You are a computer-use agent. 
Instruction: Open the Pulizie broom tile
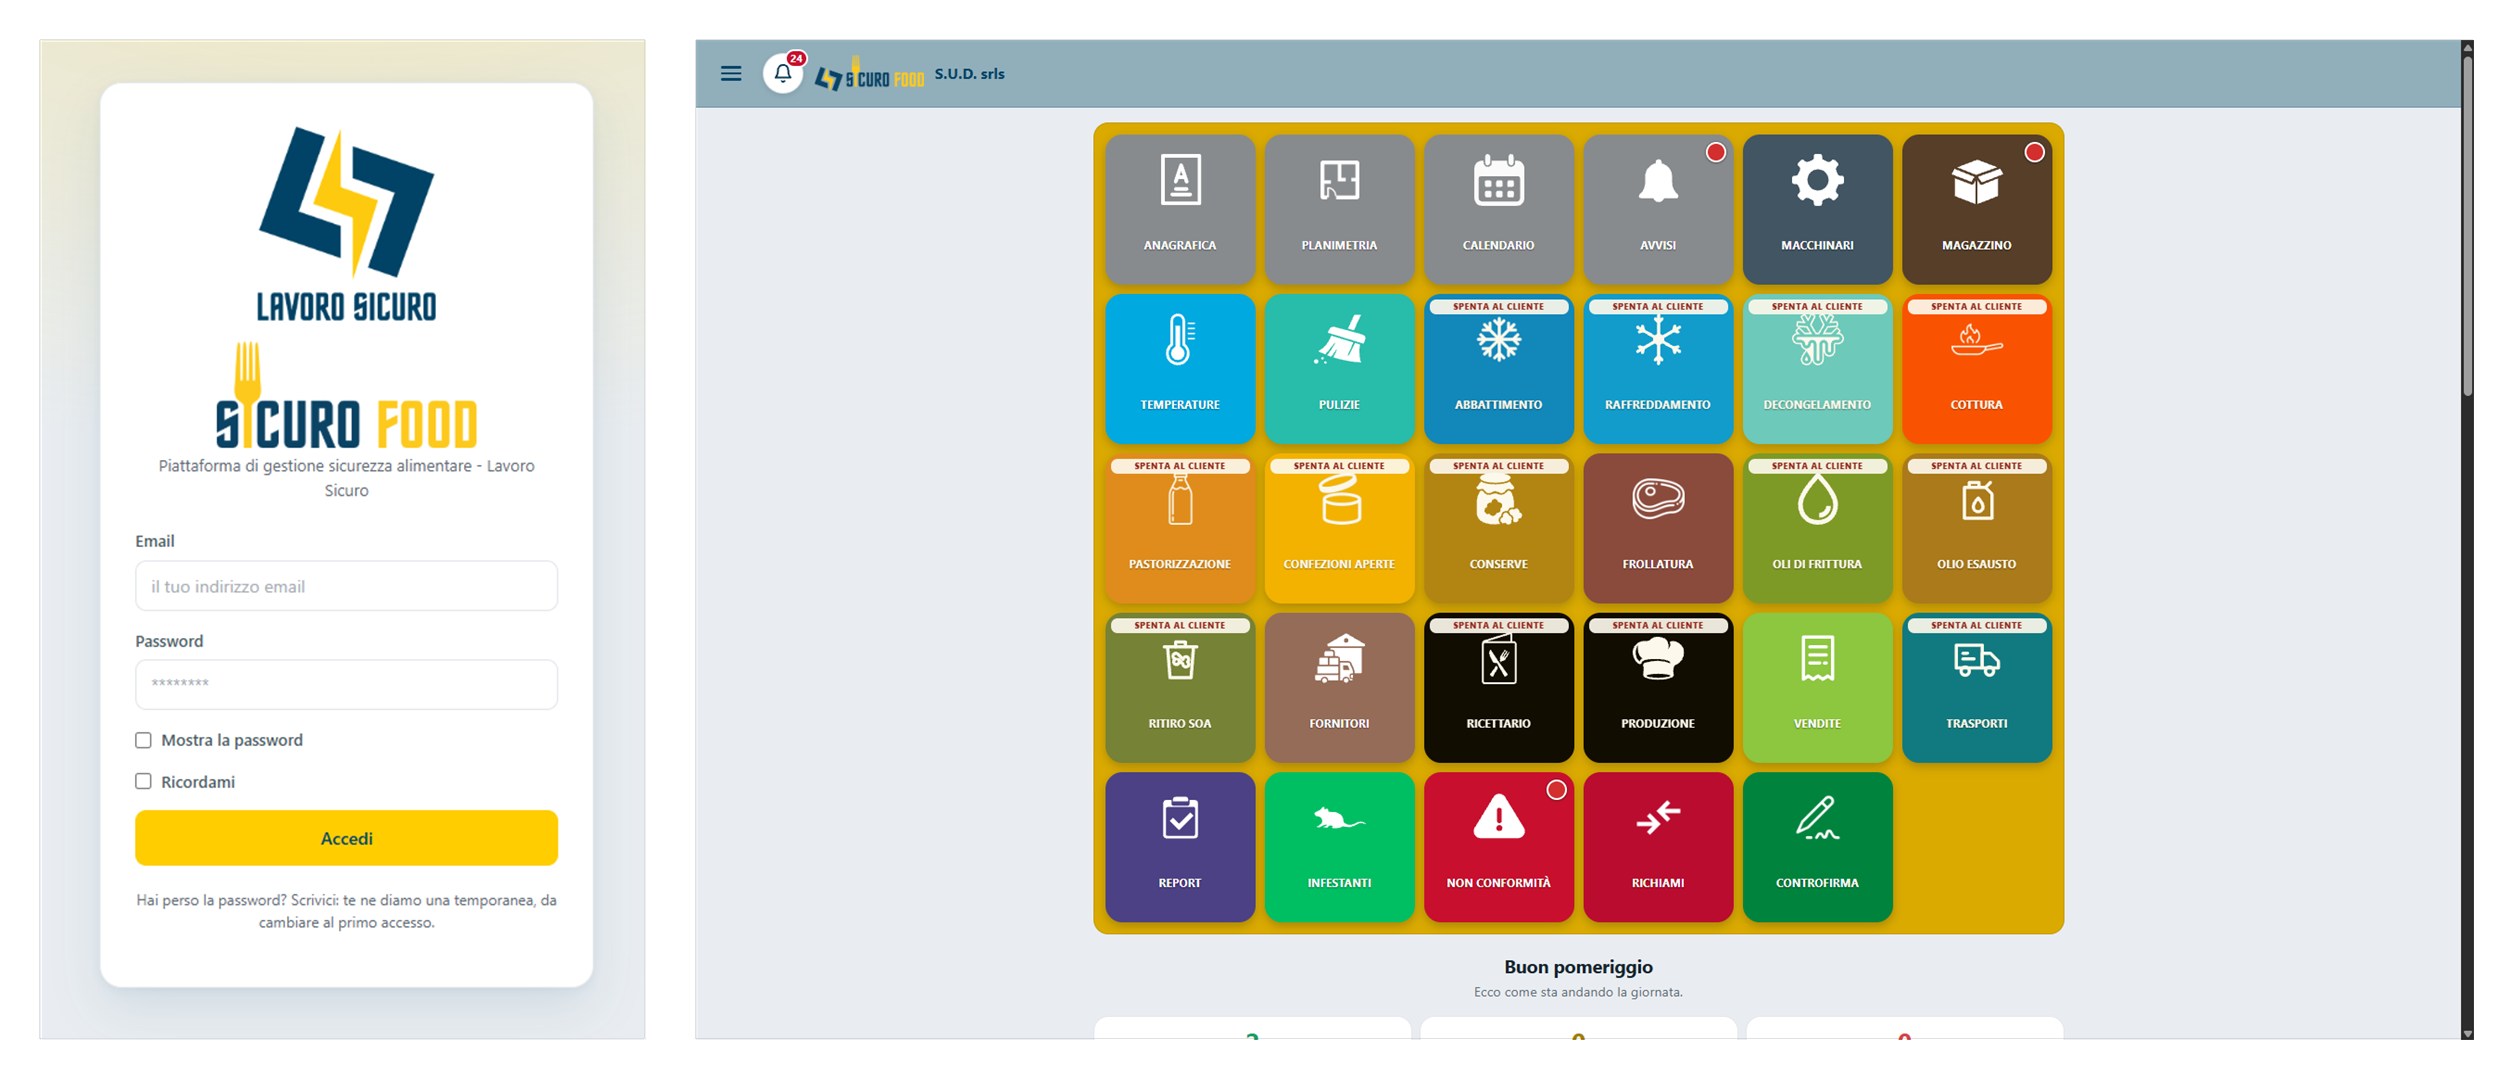1339,368
